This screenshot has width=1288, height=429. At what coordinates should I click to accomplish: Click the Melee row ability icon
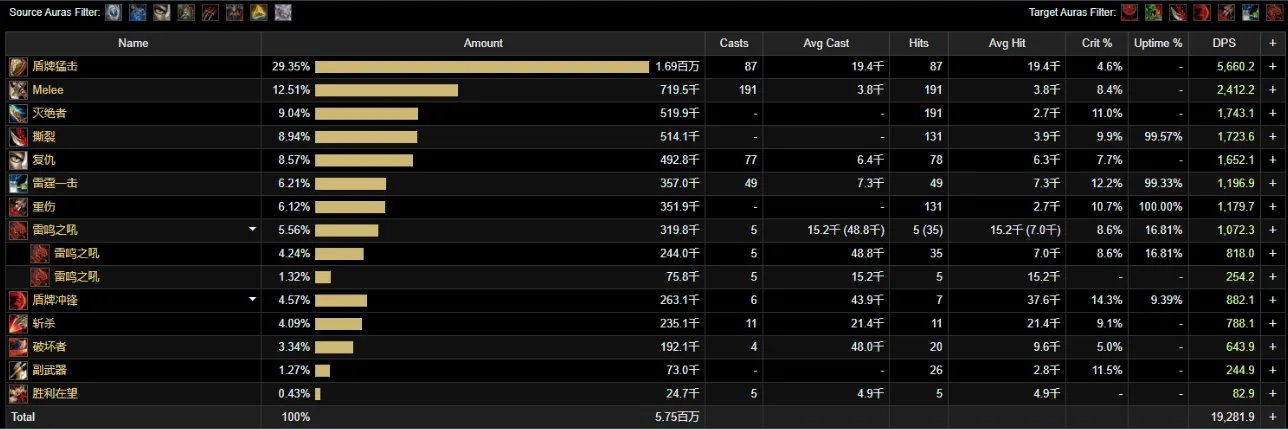[18, 90]
